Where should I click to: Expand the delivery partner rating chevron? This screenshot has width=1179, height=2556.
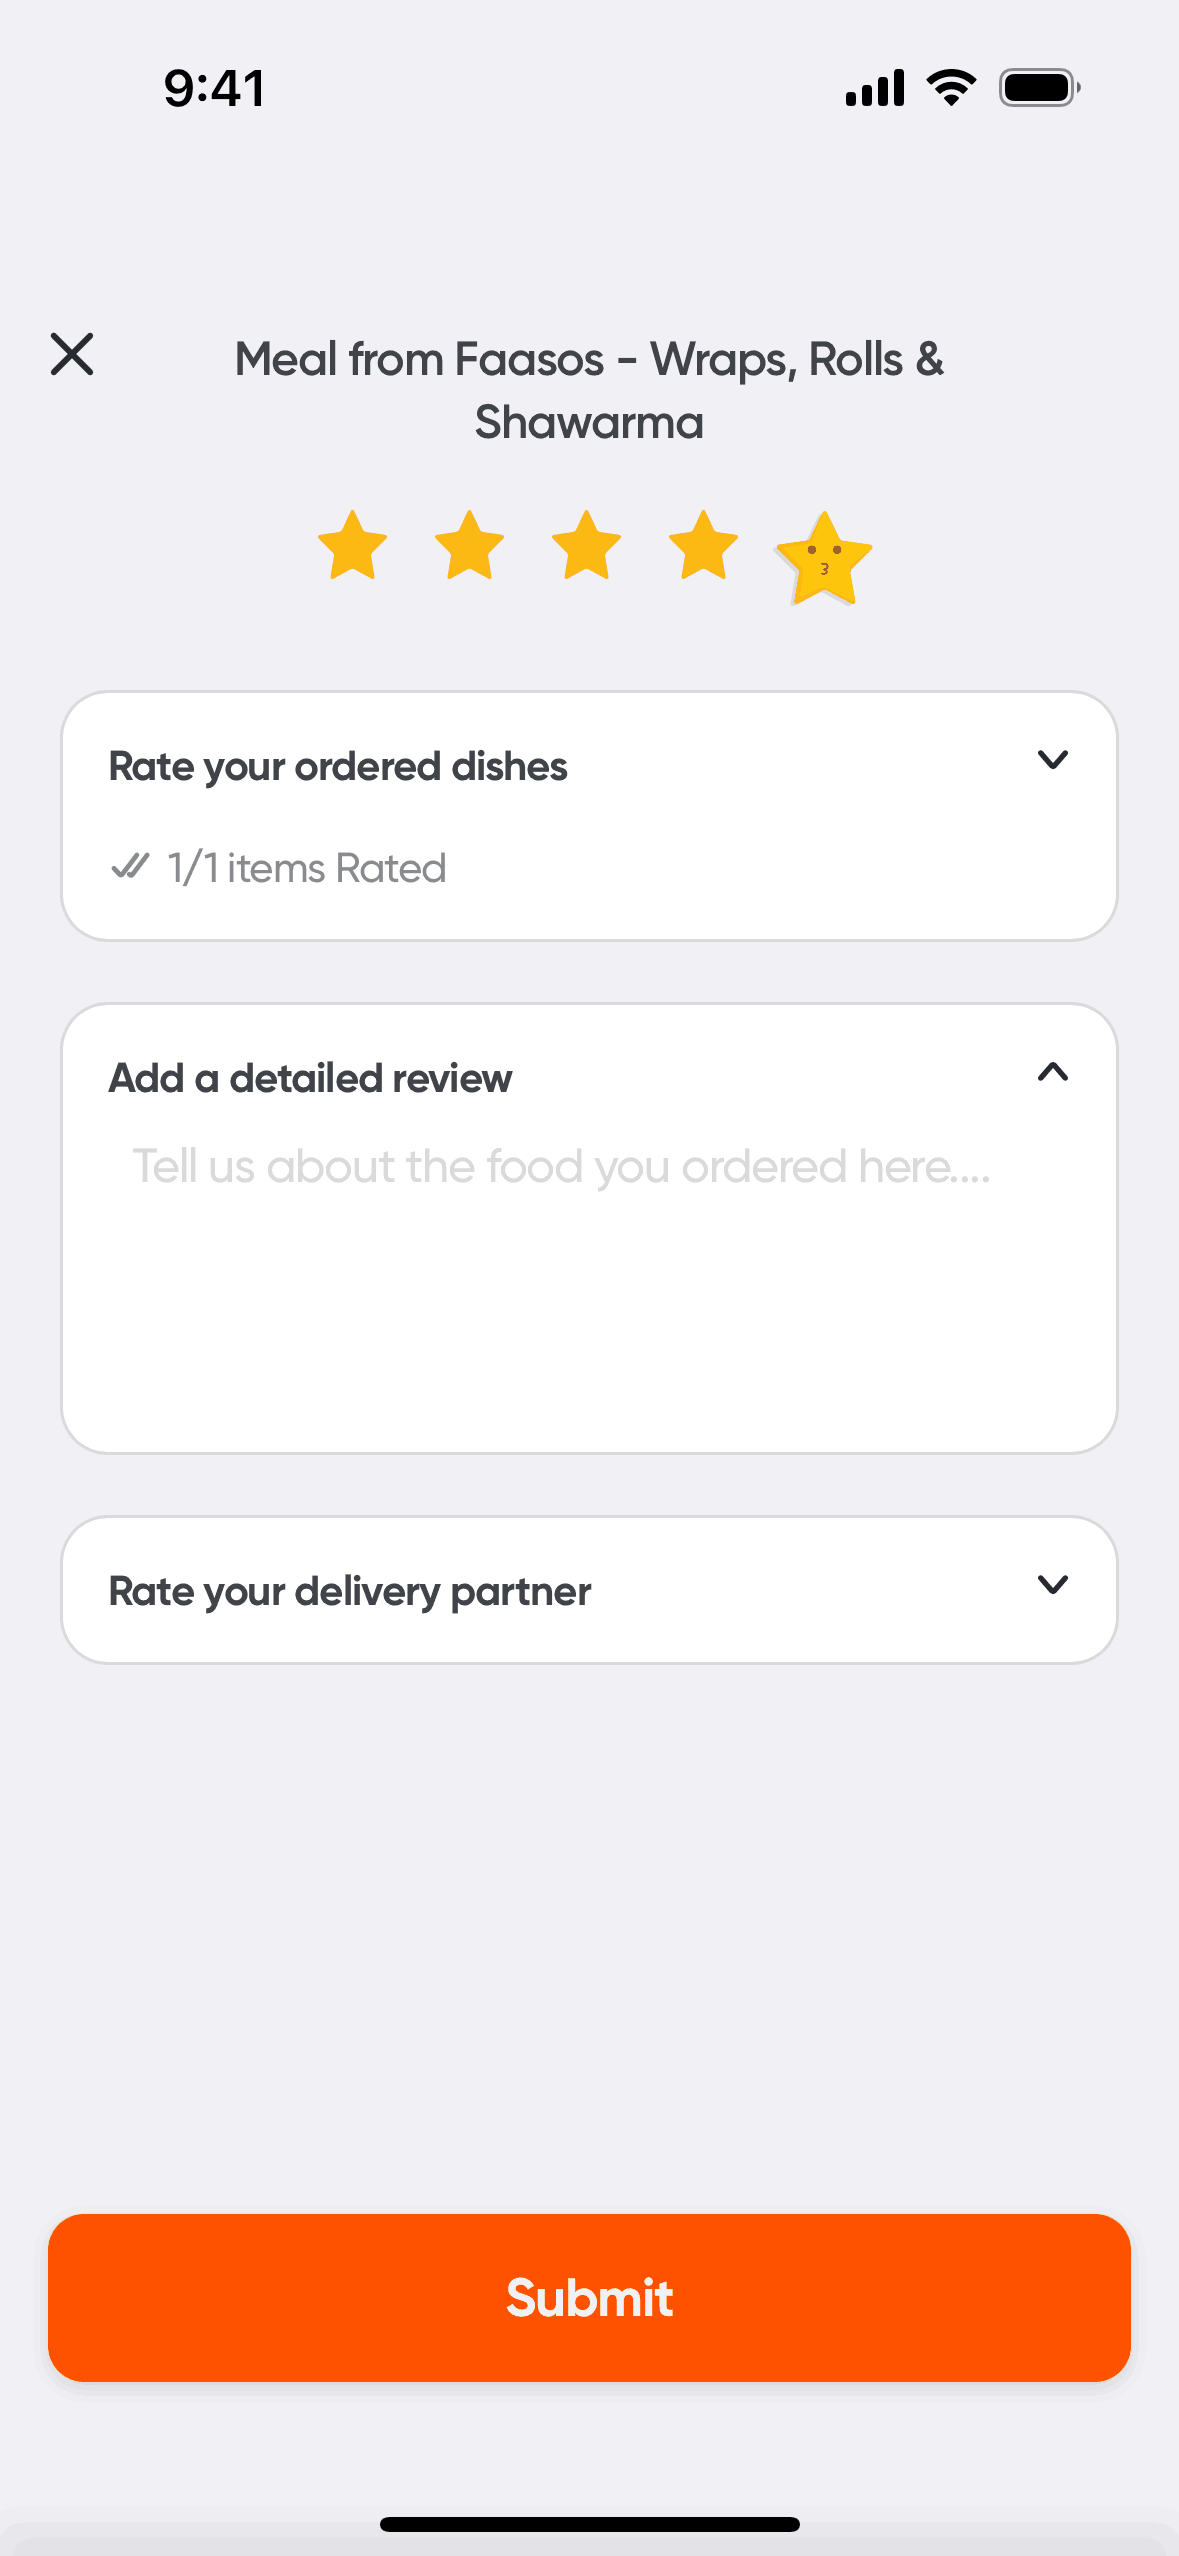pos(1052,1585)
